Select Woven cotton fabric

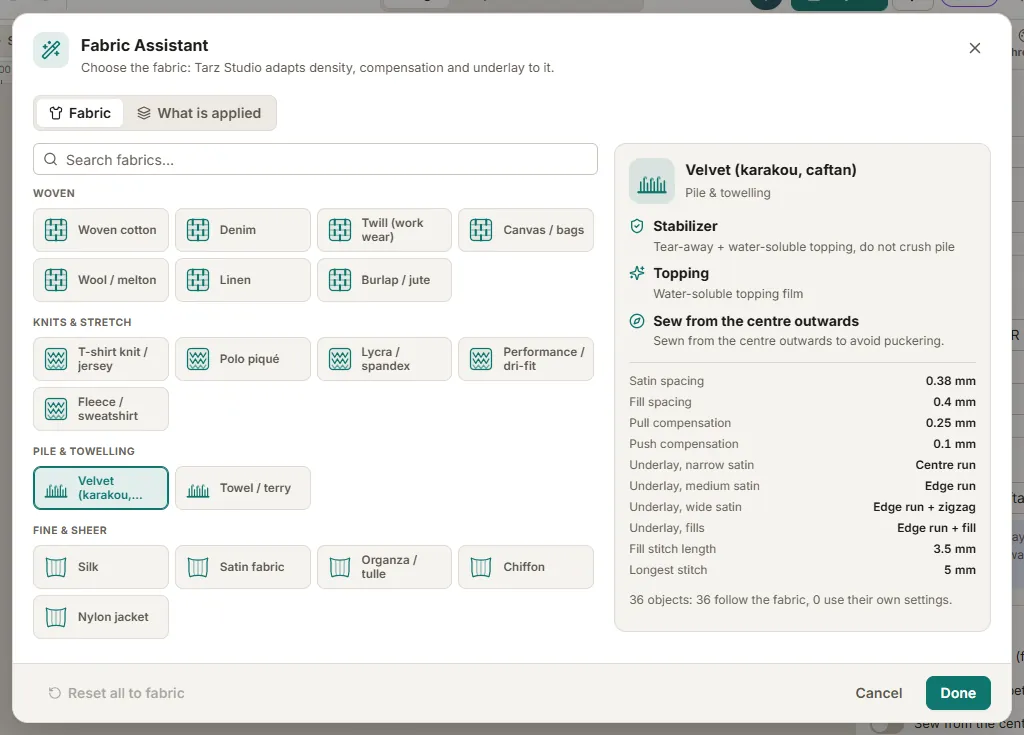(x=101, y=230)
